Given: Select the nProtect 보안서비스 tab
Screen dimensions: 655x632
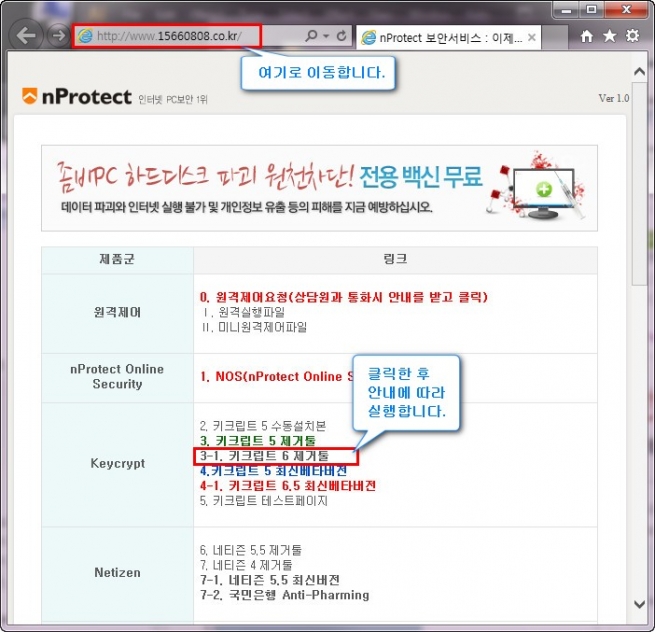Looking at the screenshot, I should 440,37.
